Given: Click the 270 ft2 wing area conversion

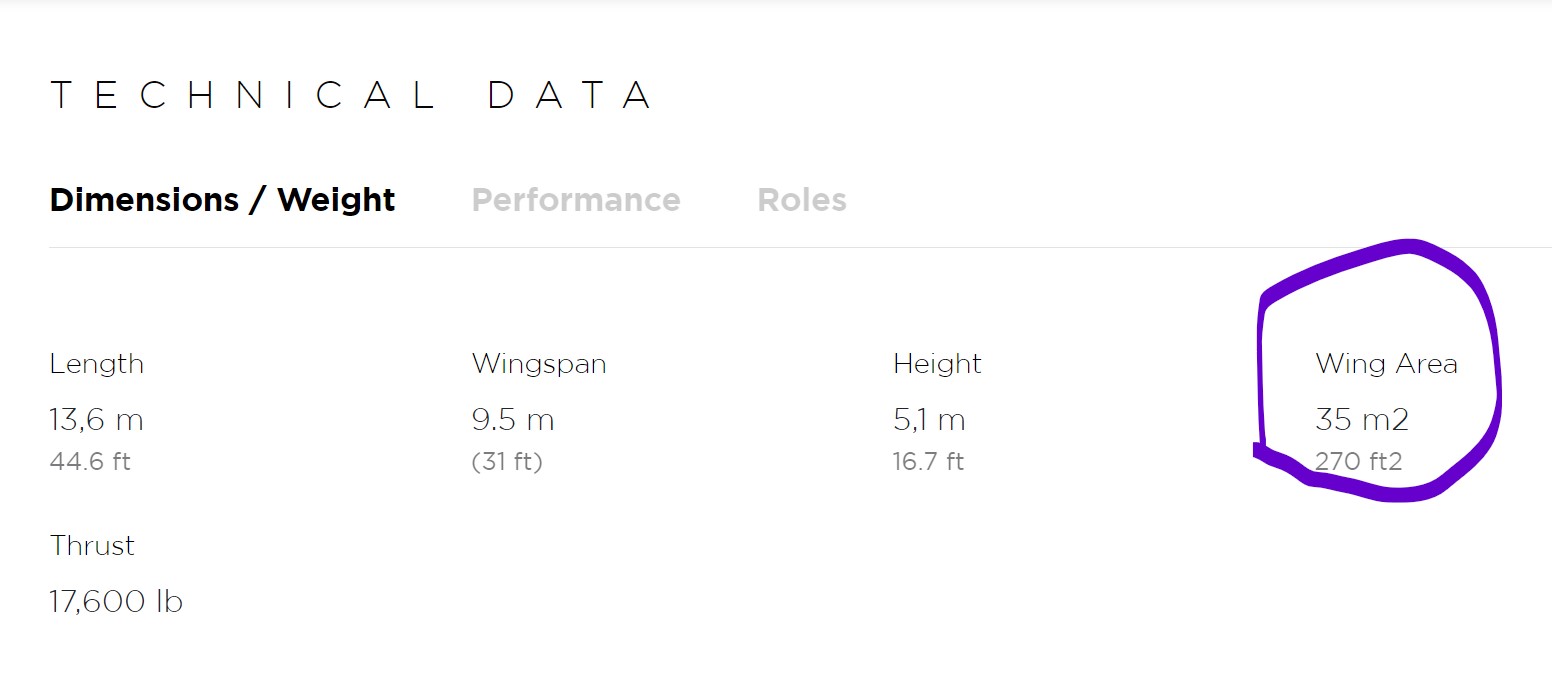Looking at the screenshot, I should (1358, 462).
